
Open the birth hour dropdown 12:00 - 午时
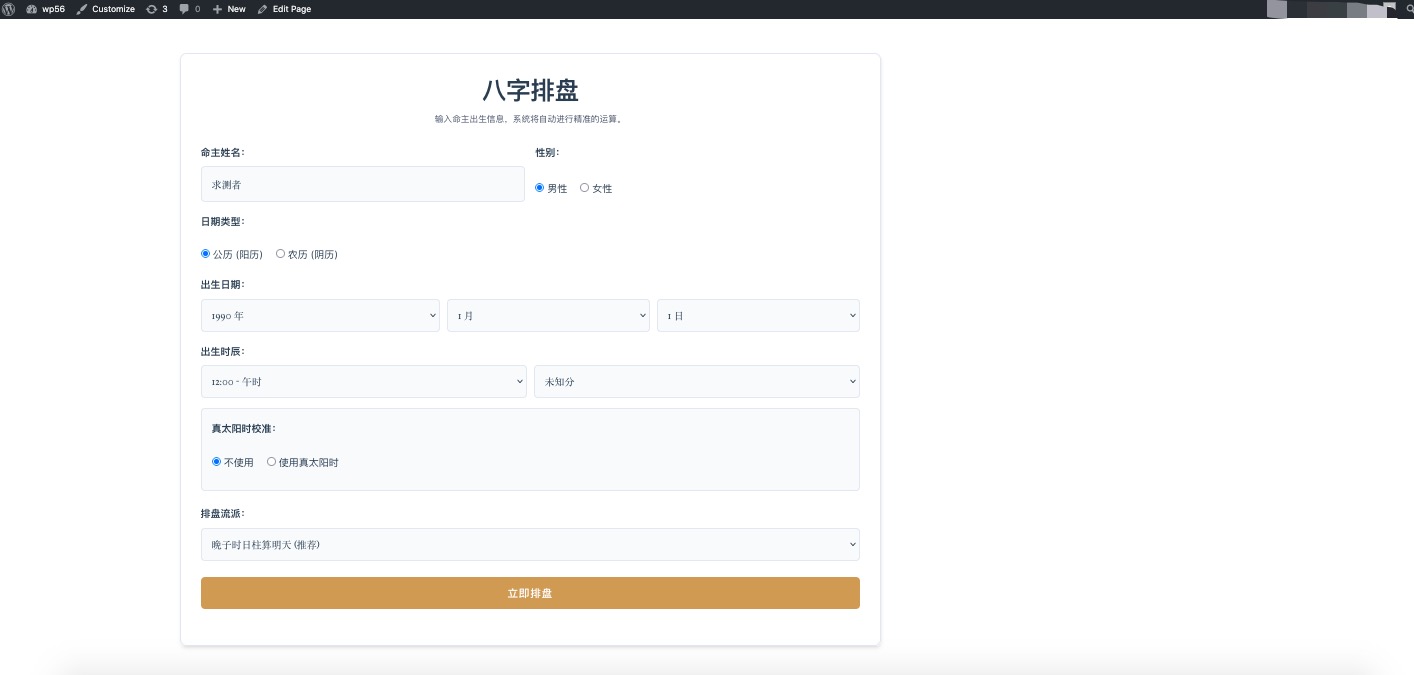(363, 381)
